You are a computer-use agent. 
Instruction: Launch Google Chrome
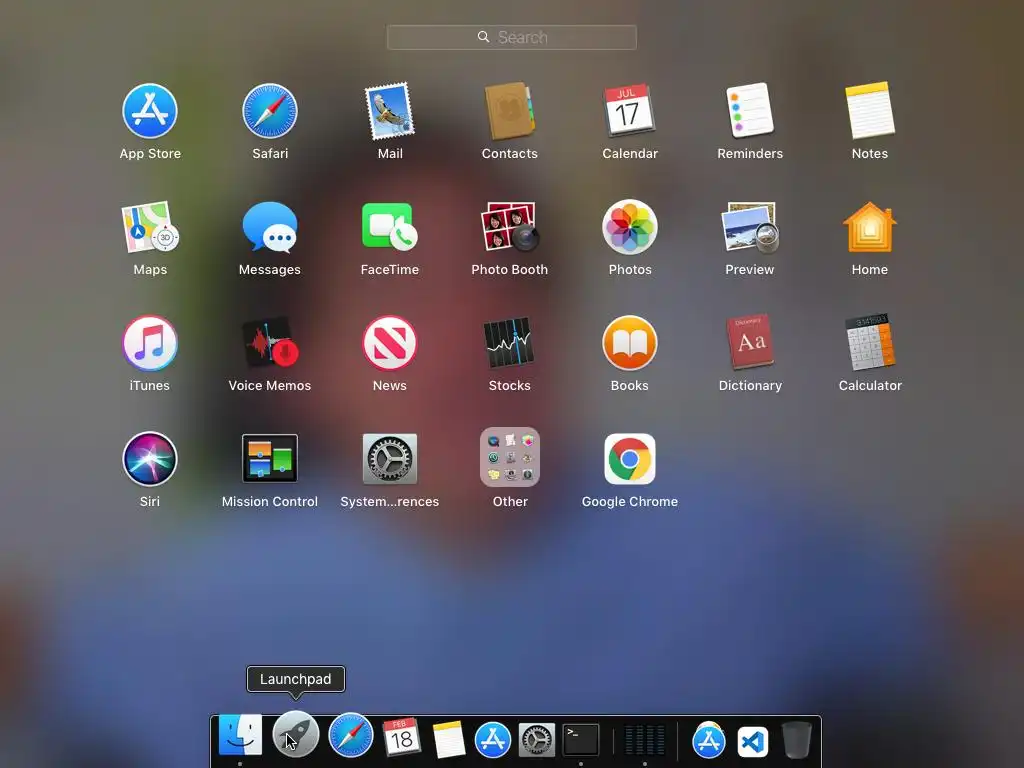[x=630, y=459]
